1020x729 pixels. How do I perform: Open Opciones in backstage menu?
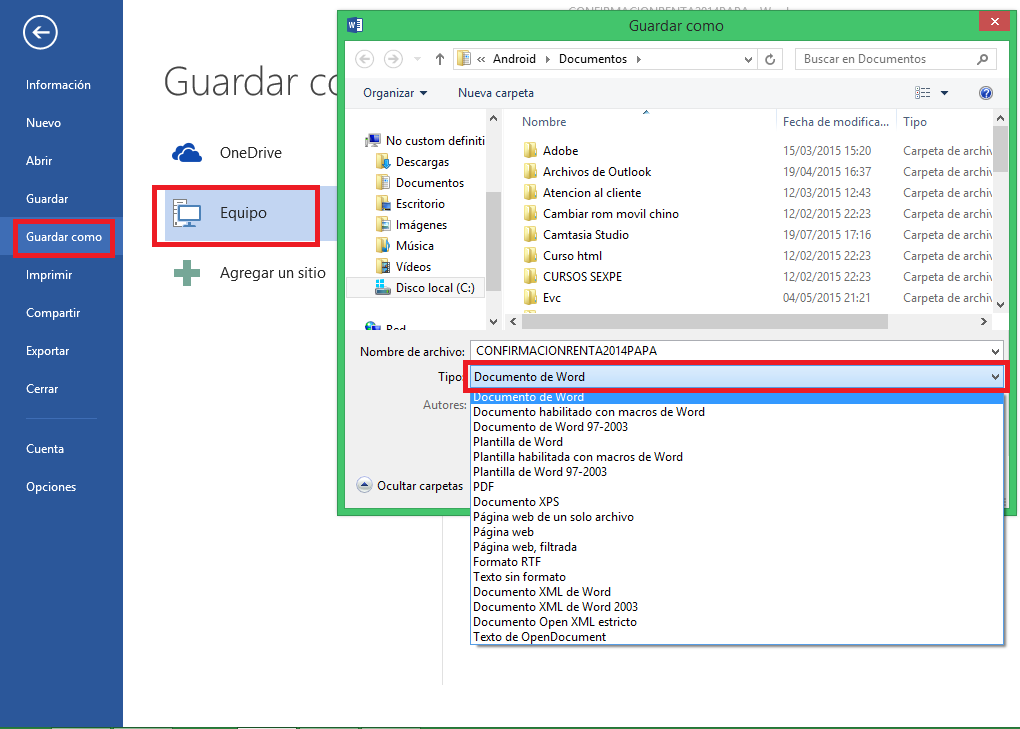tap(51, 487)
